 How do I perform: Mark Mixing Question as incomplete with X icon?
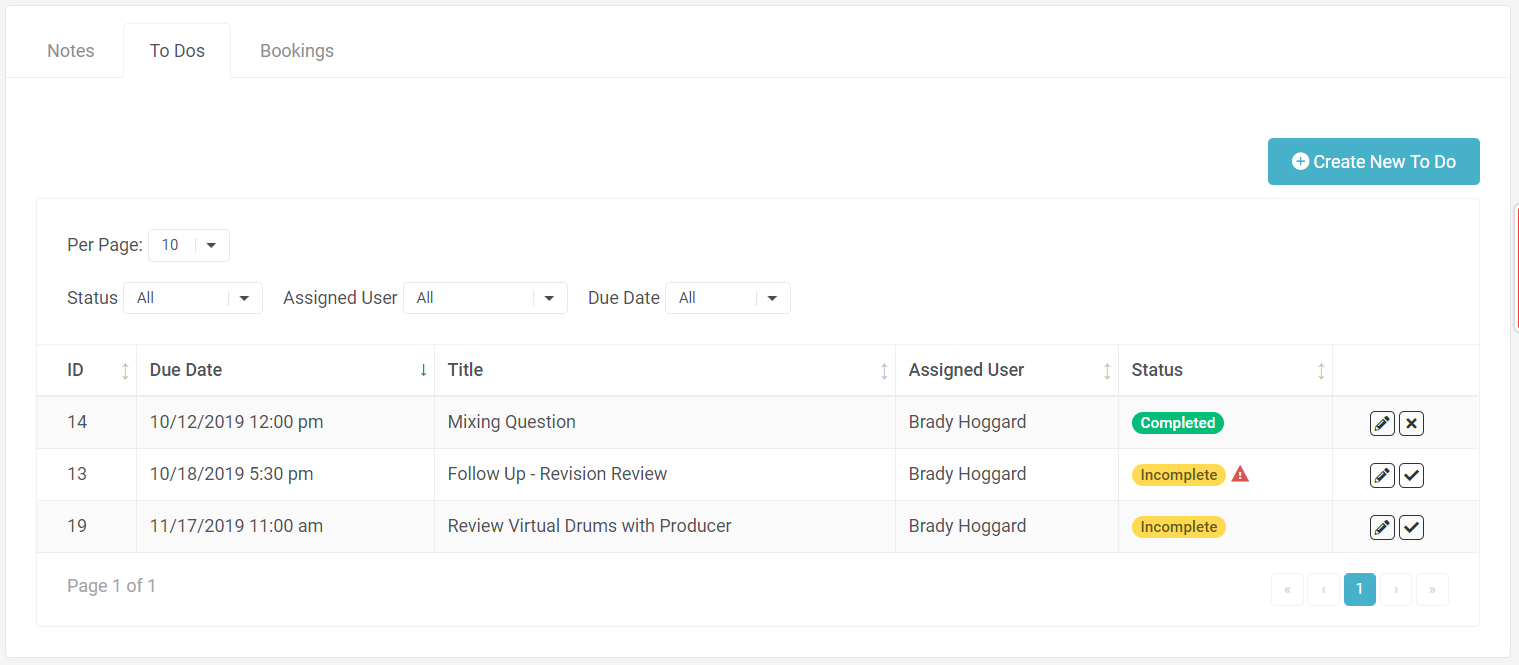point(1411,423)
